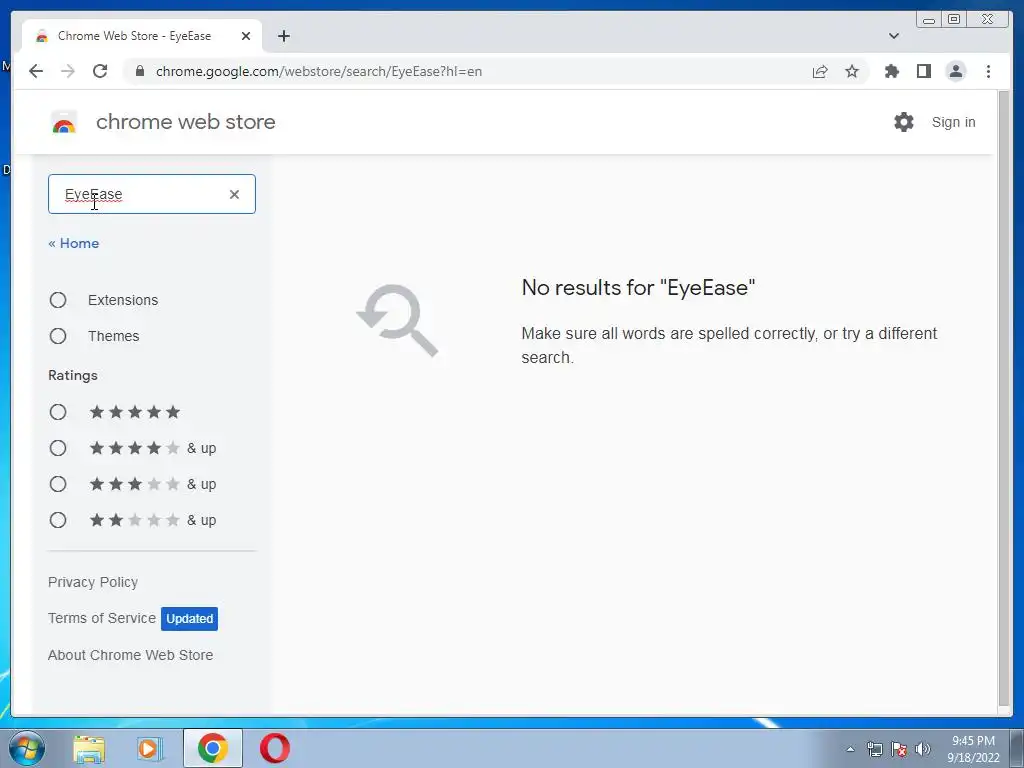This screenshot has width=1024, height=768.
Task: Click the No results for "EyeEase" heading
Action: tap(638, 287)
